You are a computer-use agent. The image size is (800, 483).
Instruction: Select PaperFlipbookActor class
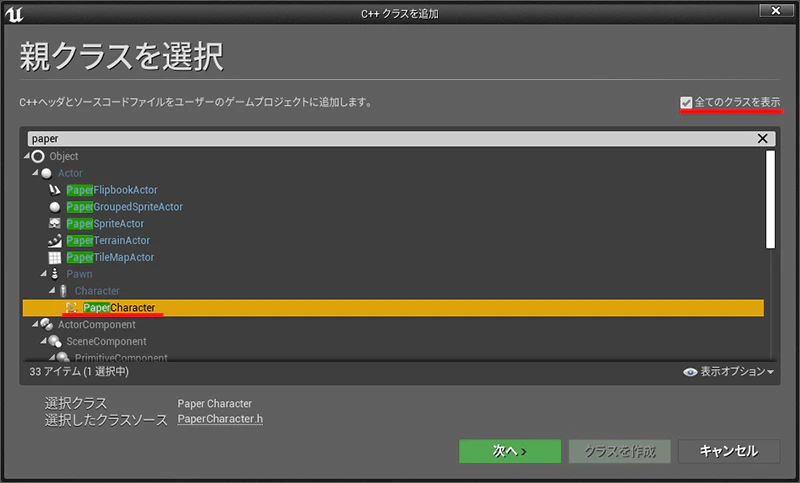coord(112,190)
